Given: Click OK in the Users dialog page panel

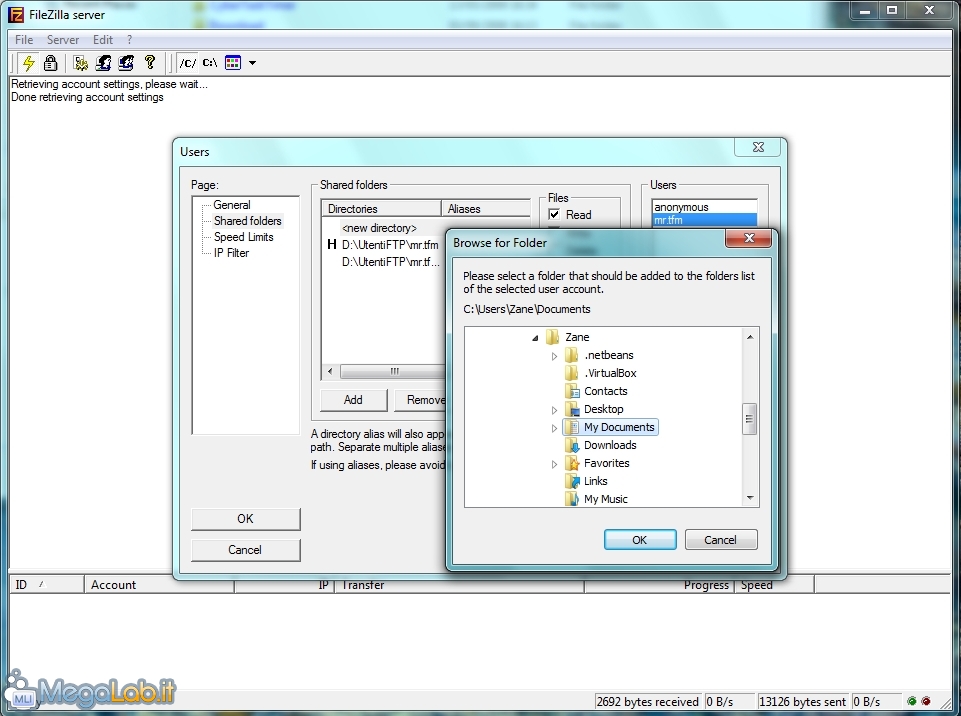Looking at the screenshot, I should click(245, 519).
